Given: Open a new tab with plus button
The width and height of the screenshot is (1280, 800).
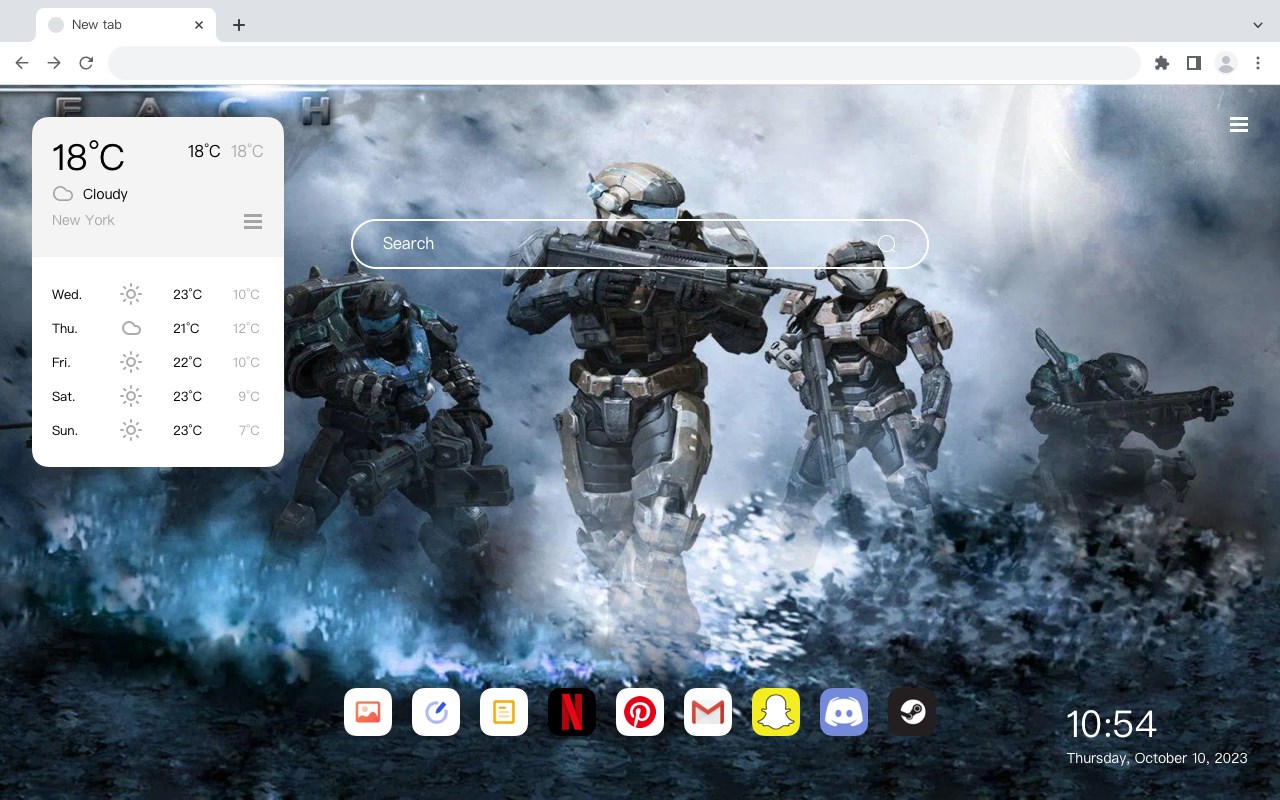Looking at the screenshot, I should click(238, 25).
